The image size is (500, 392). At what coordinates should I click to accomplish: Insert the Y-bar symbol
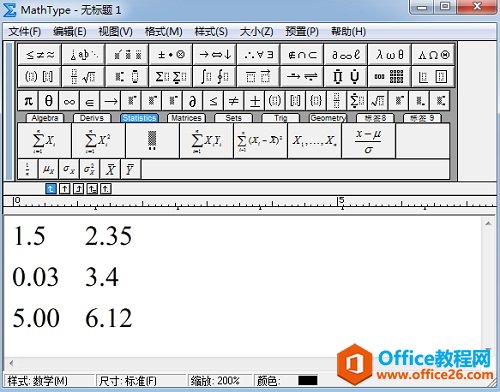pyautogui.click(x=130, y=169)
